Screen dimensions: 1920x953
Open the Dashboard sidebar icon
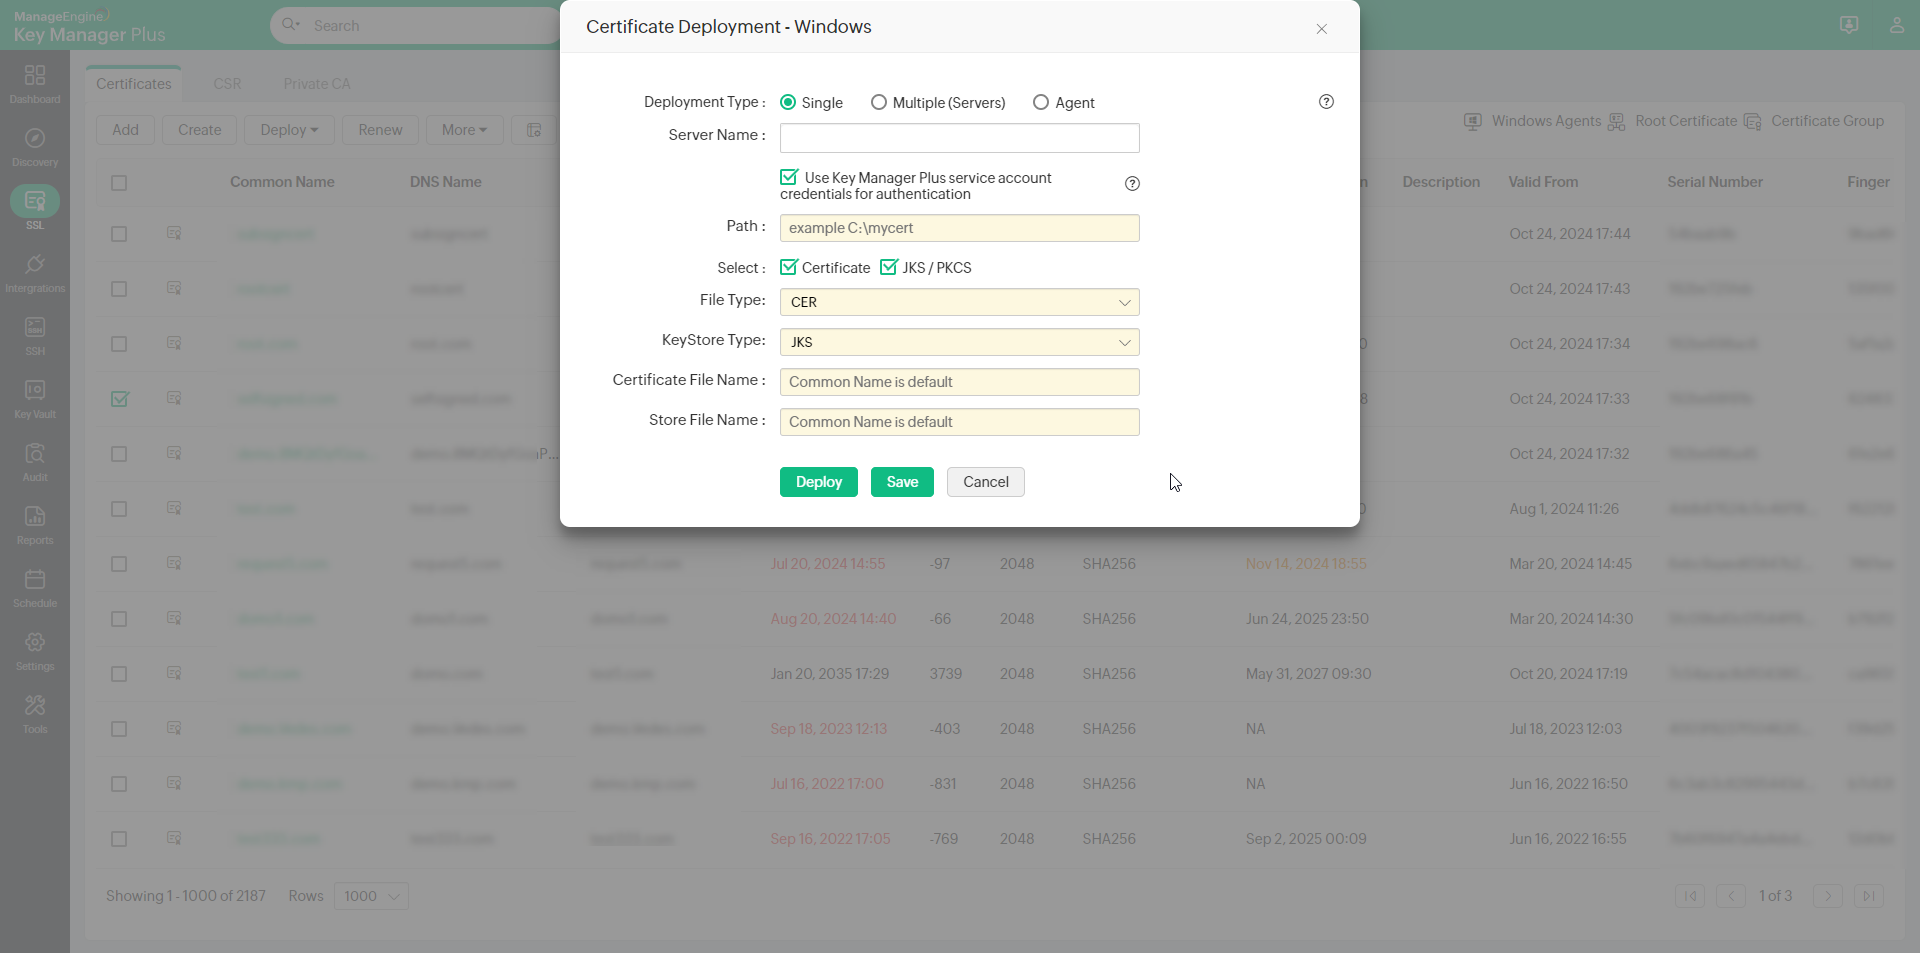[x=35, y=76]
